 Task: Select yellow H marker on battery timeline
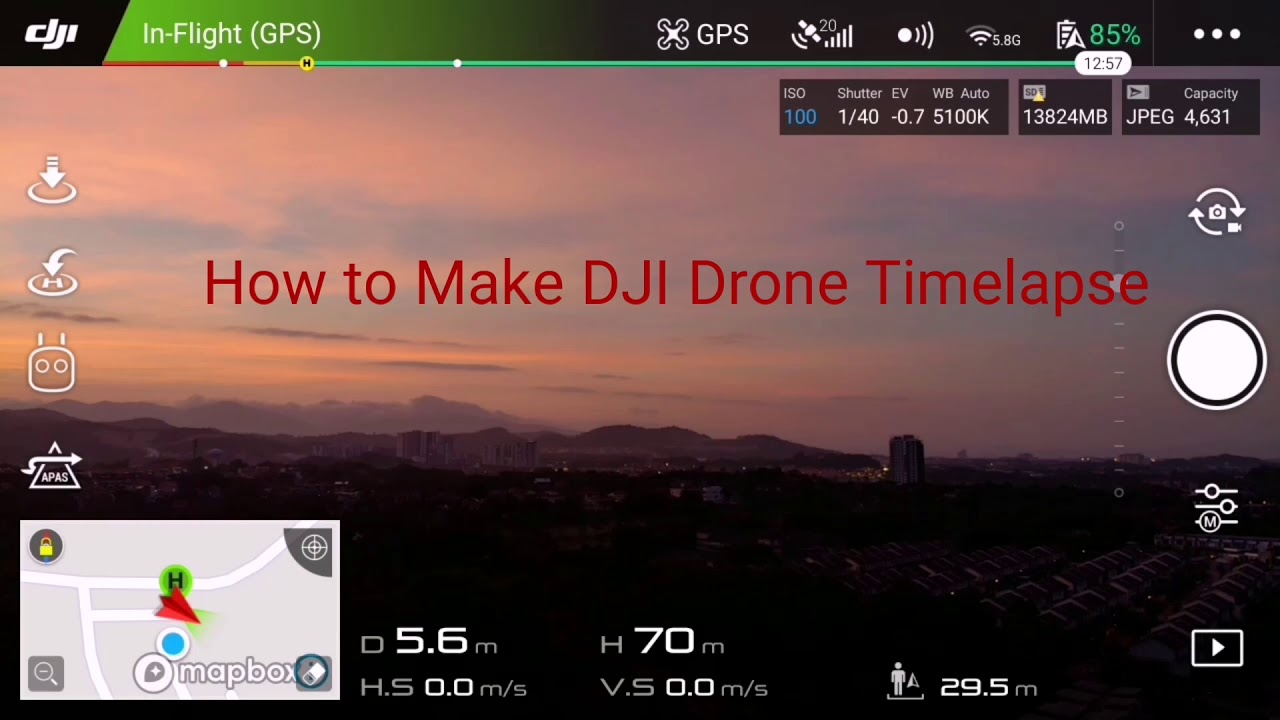[307, 63]
